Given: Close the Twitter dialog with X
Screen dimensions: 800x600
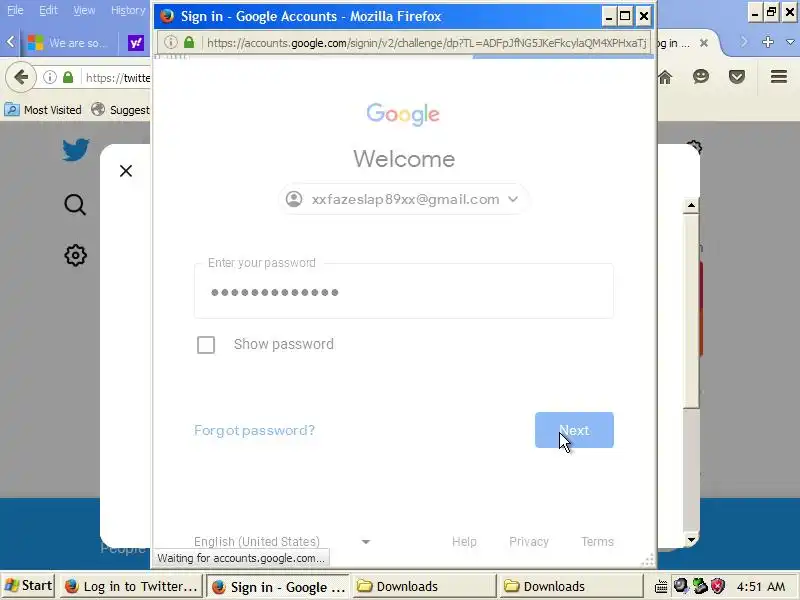Looking at the screenshot, I should [126, 171].
